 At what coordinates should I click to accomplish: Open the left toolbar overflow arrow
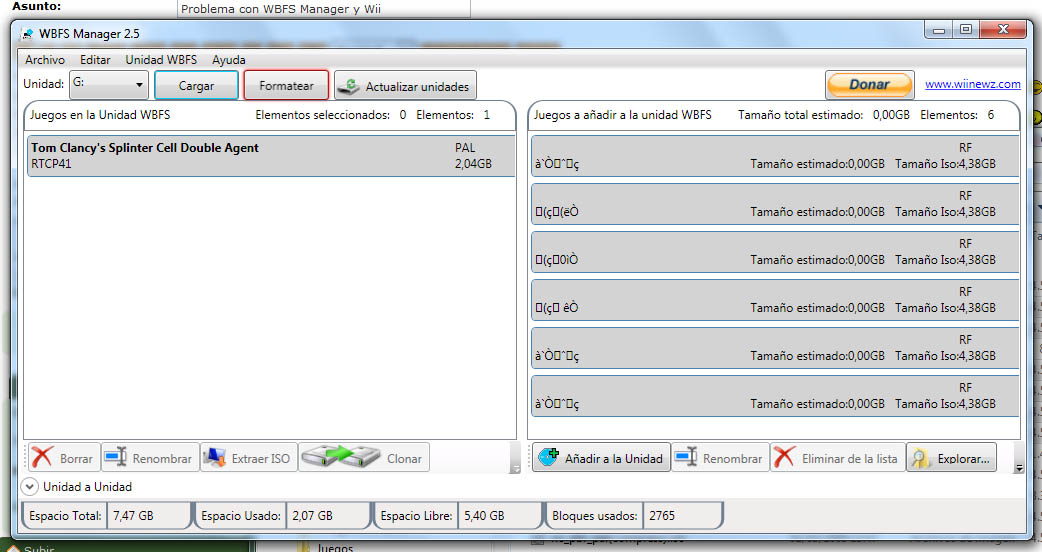[x=515, y=468]
